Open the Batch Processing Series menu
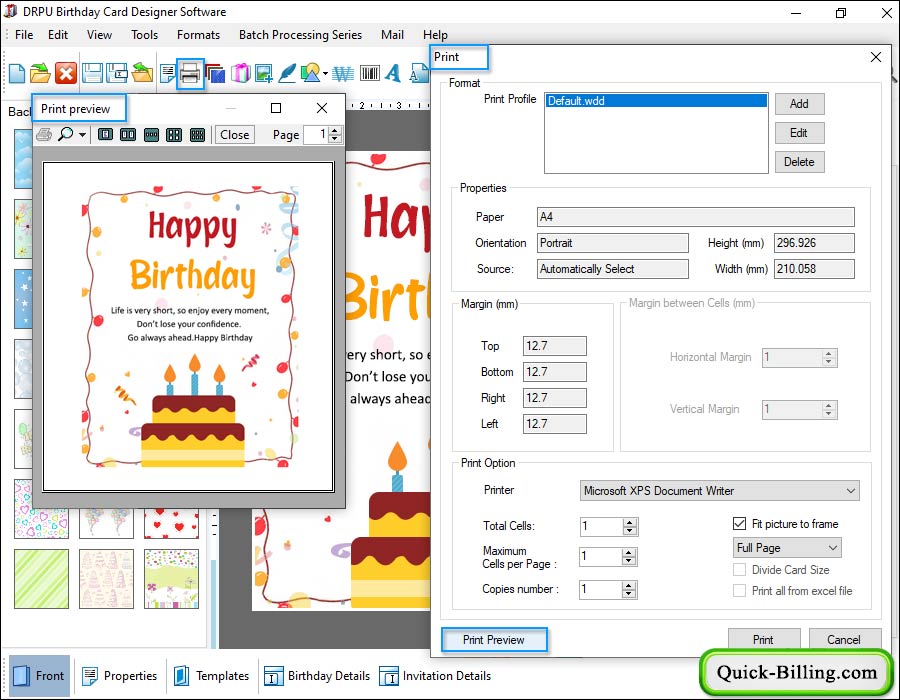900x700 pixels. point(300,34)
